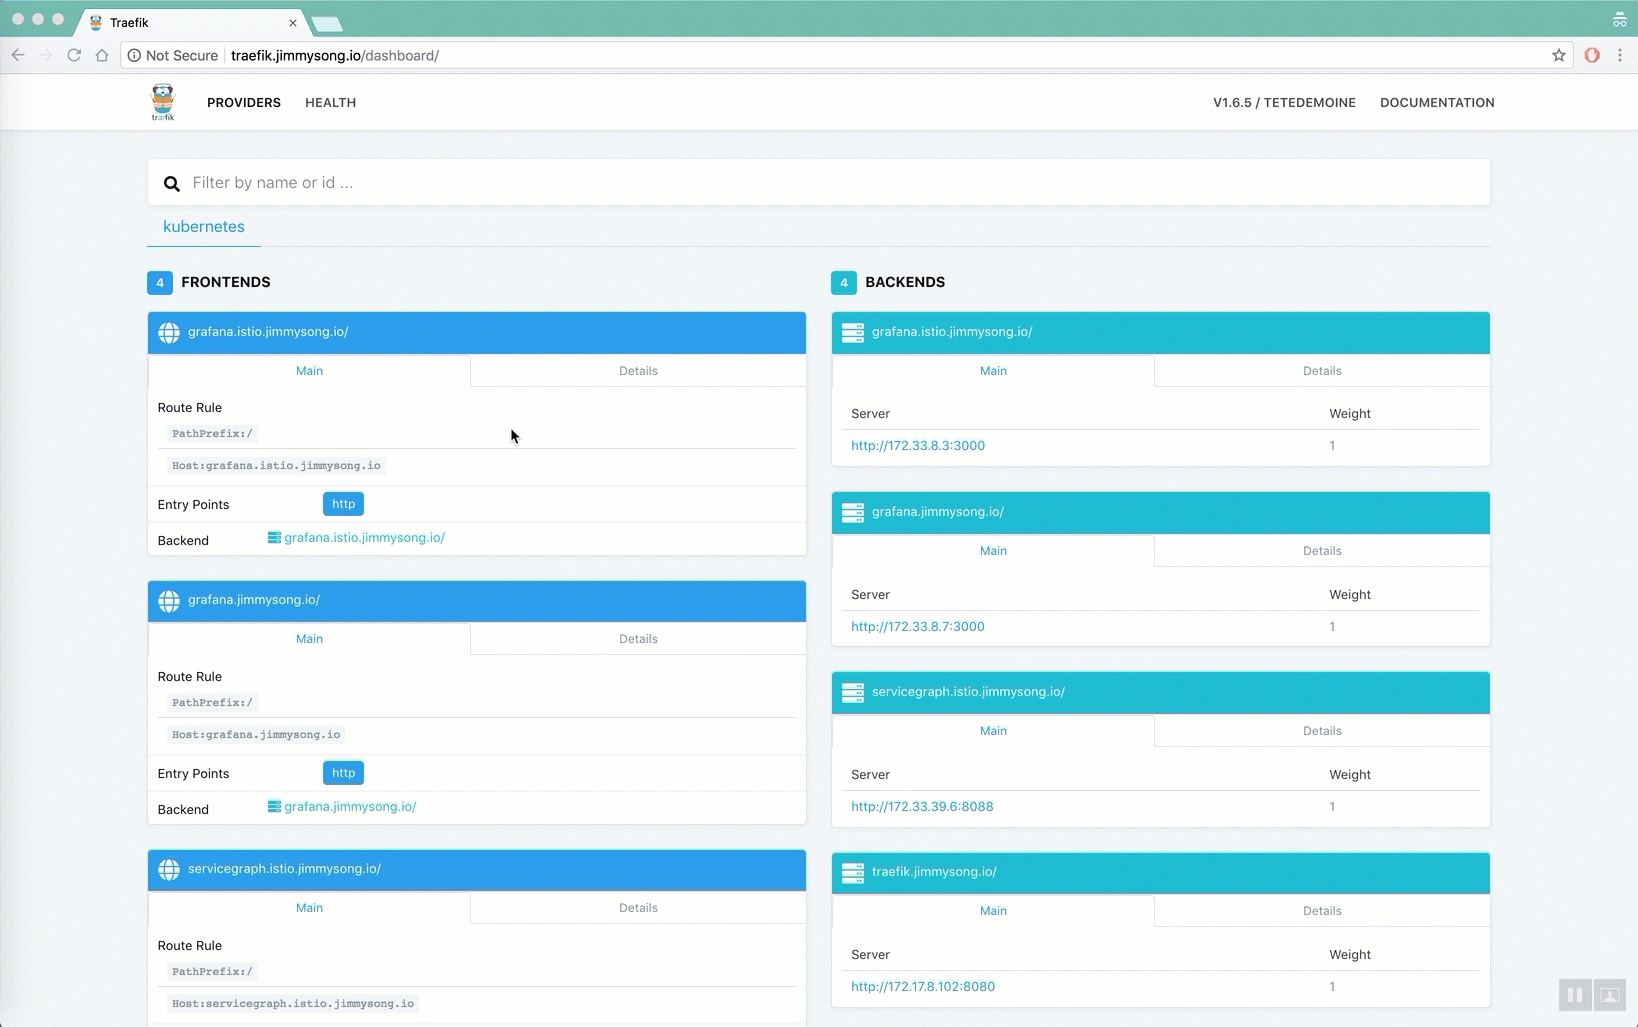
Task: Pause playback using the pause button
Action: click(1574, 994)
